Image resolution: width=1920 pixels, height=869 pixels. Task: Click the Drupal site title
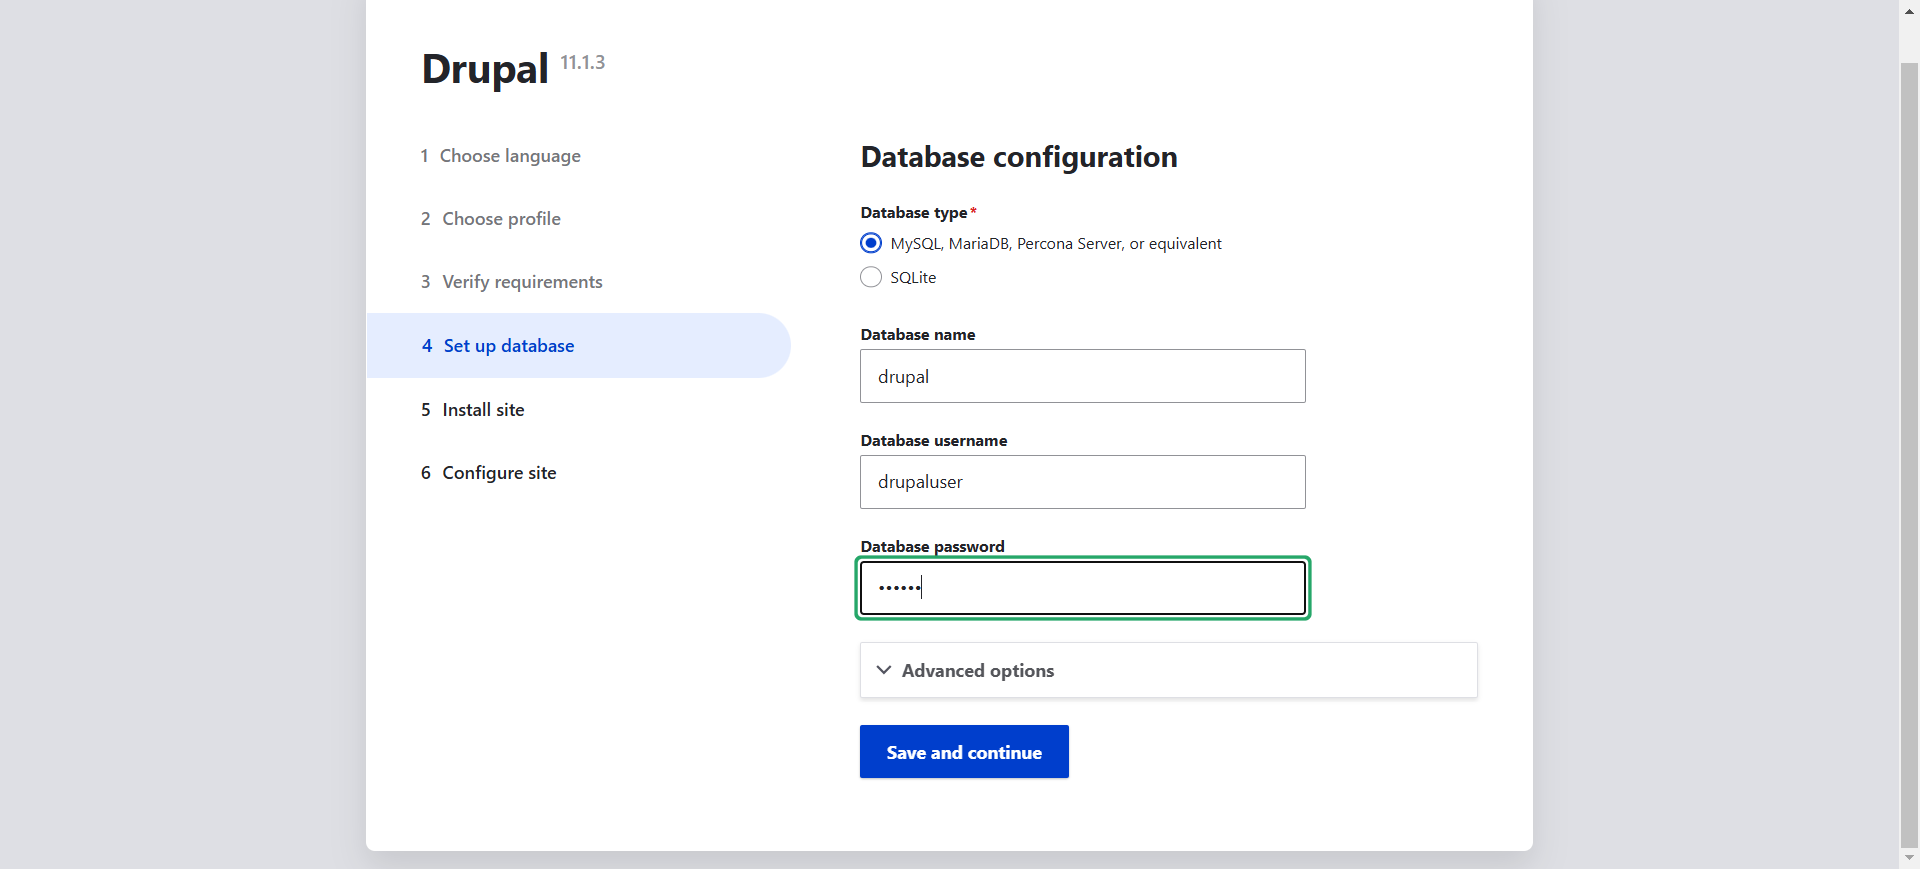click(485, 69)
